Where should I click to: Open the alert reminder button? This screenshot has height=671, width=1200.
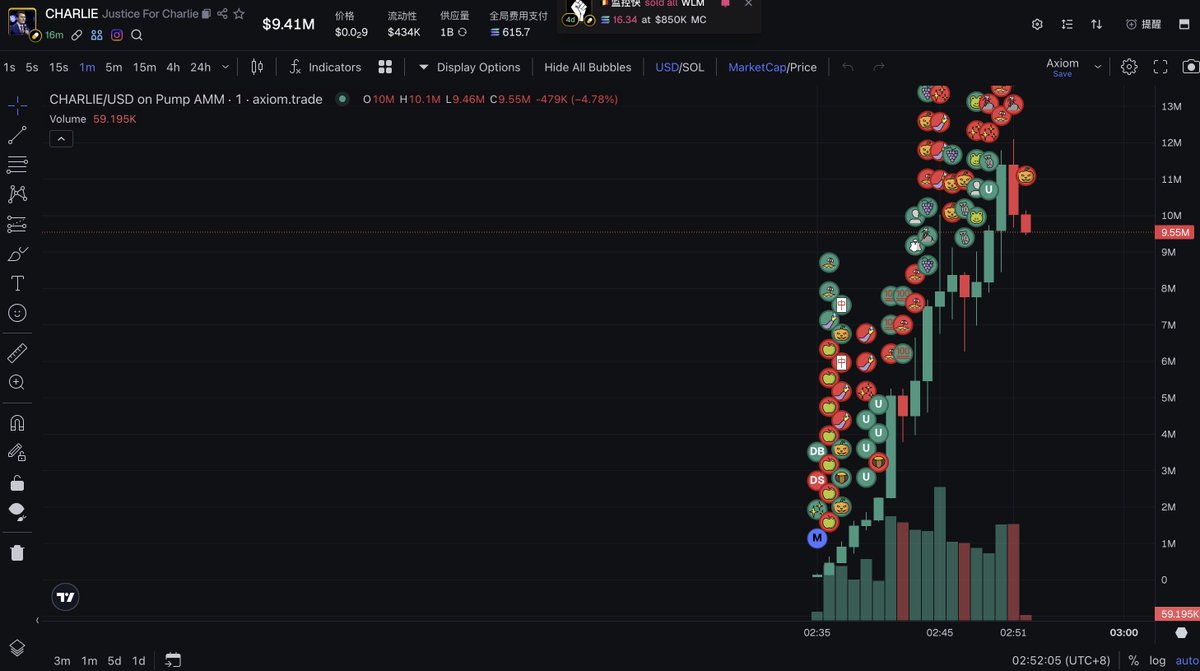pyautogui.click(x=1143, y=24)
